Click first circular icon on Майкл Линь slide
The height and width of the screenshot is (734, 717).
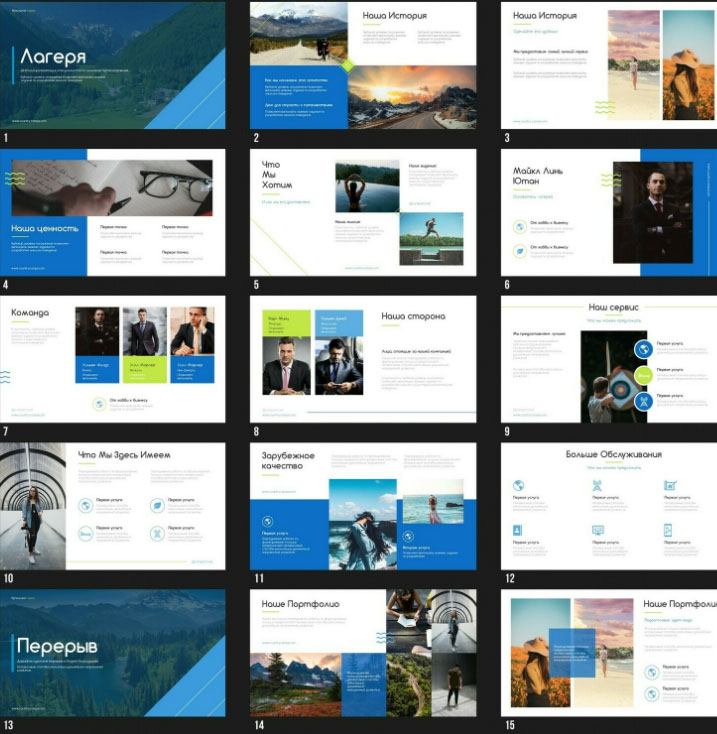pos(520,225)
